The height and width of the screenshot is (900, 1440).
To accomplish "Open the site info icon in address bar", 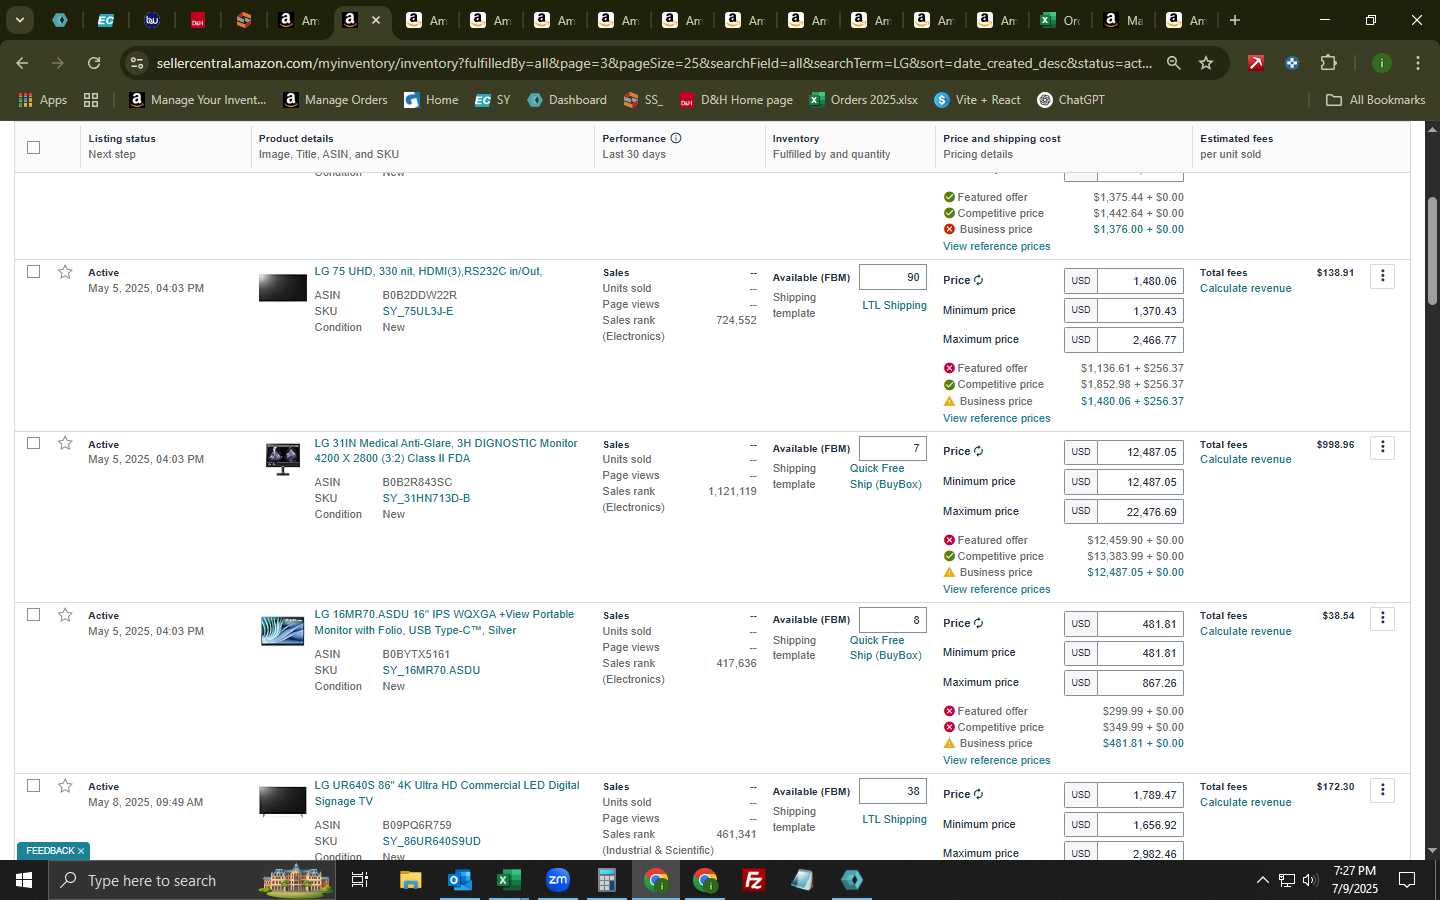I will (137, 63).
